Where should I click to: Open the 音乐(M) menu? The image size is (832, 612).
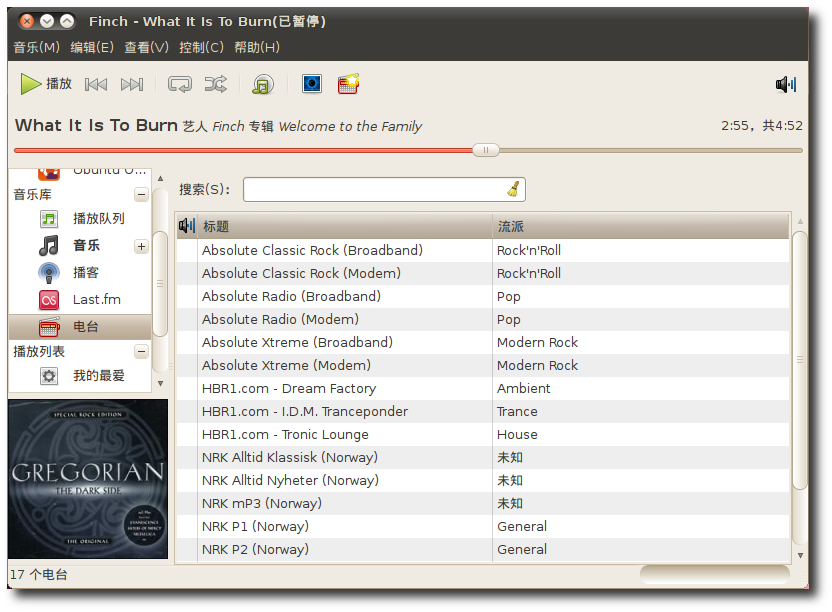click(x=37, y=47)
